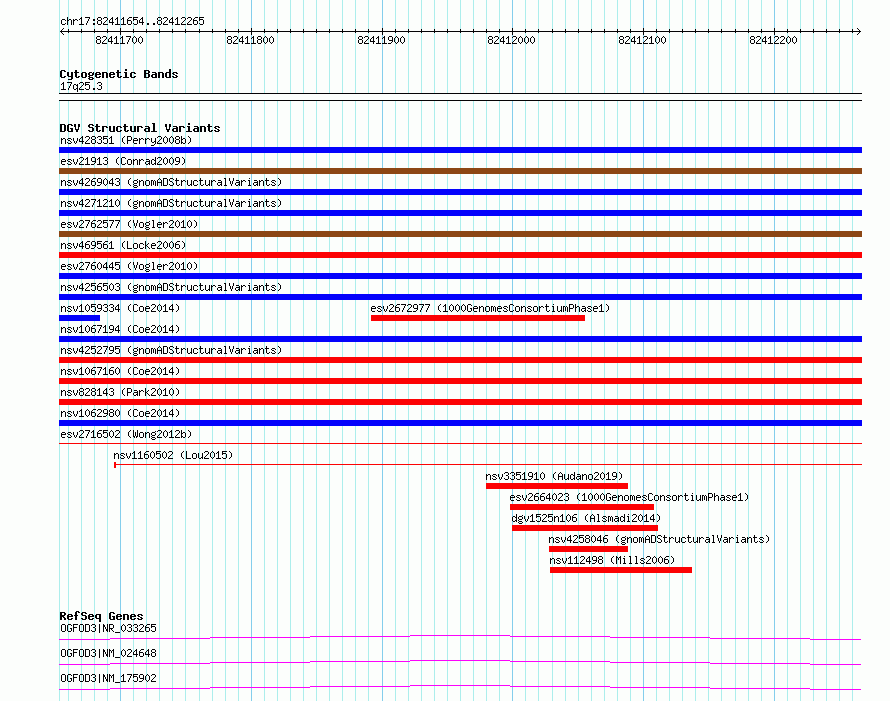Open variant nsv4271210 (gnomADStructuralVariants)
Screen dimensions: 890x701
(x=171, y=203)
